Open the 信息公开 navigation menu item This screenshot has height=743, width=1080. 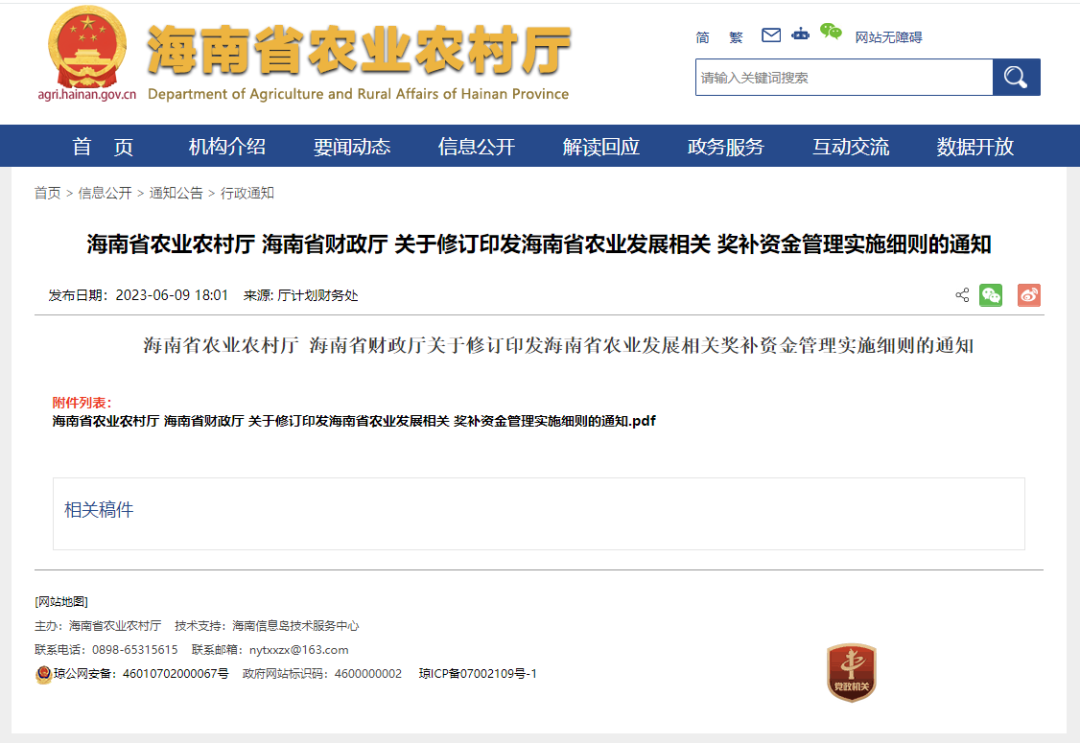476,147
